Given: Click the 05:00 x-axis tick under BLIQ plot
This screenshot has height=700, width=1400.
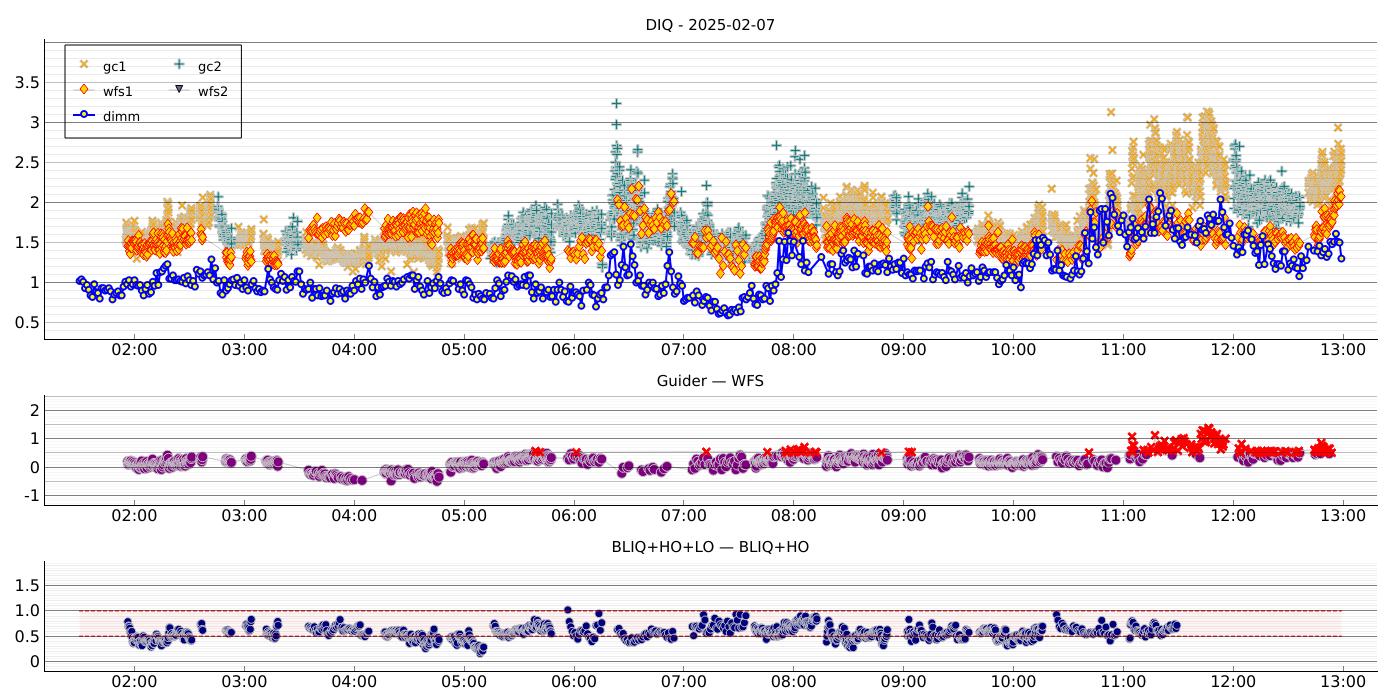Looking at the screenshot, I should [x=464, y=681].
